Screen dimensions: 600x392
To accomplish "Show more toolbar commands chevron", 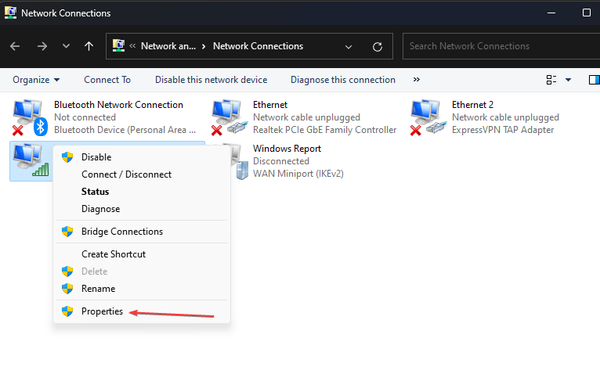I will [x=416, y=79].
